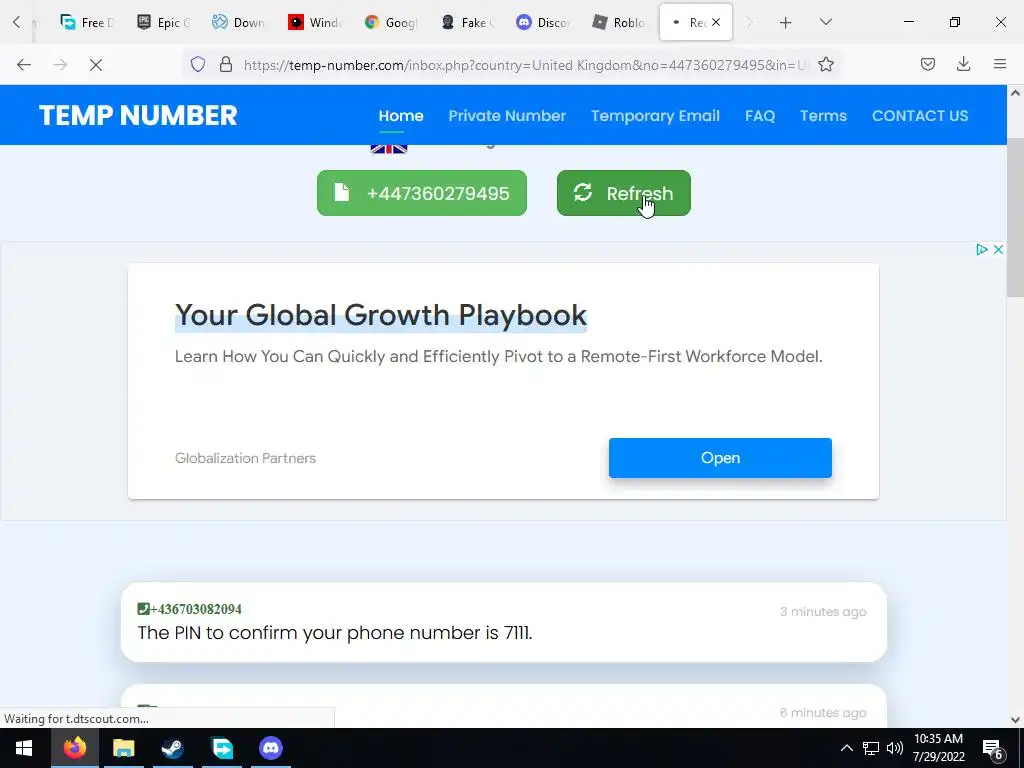Open a new tab with the plus button

786,23
